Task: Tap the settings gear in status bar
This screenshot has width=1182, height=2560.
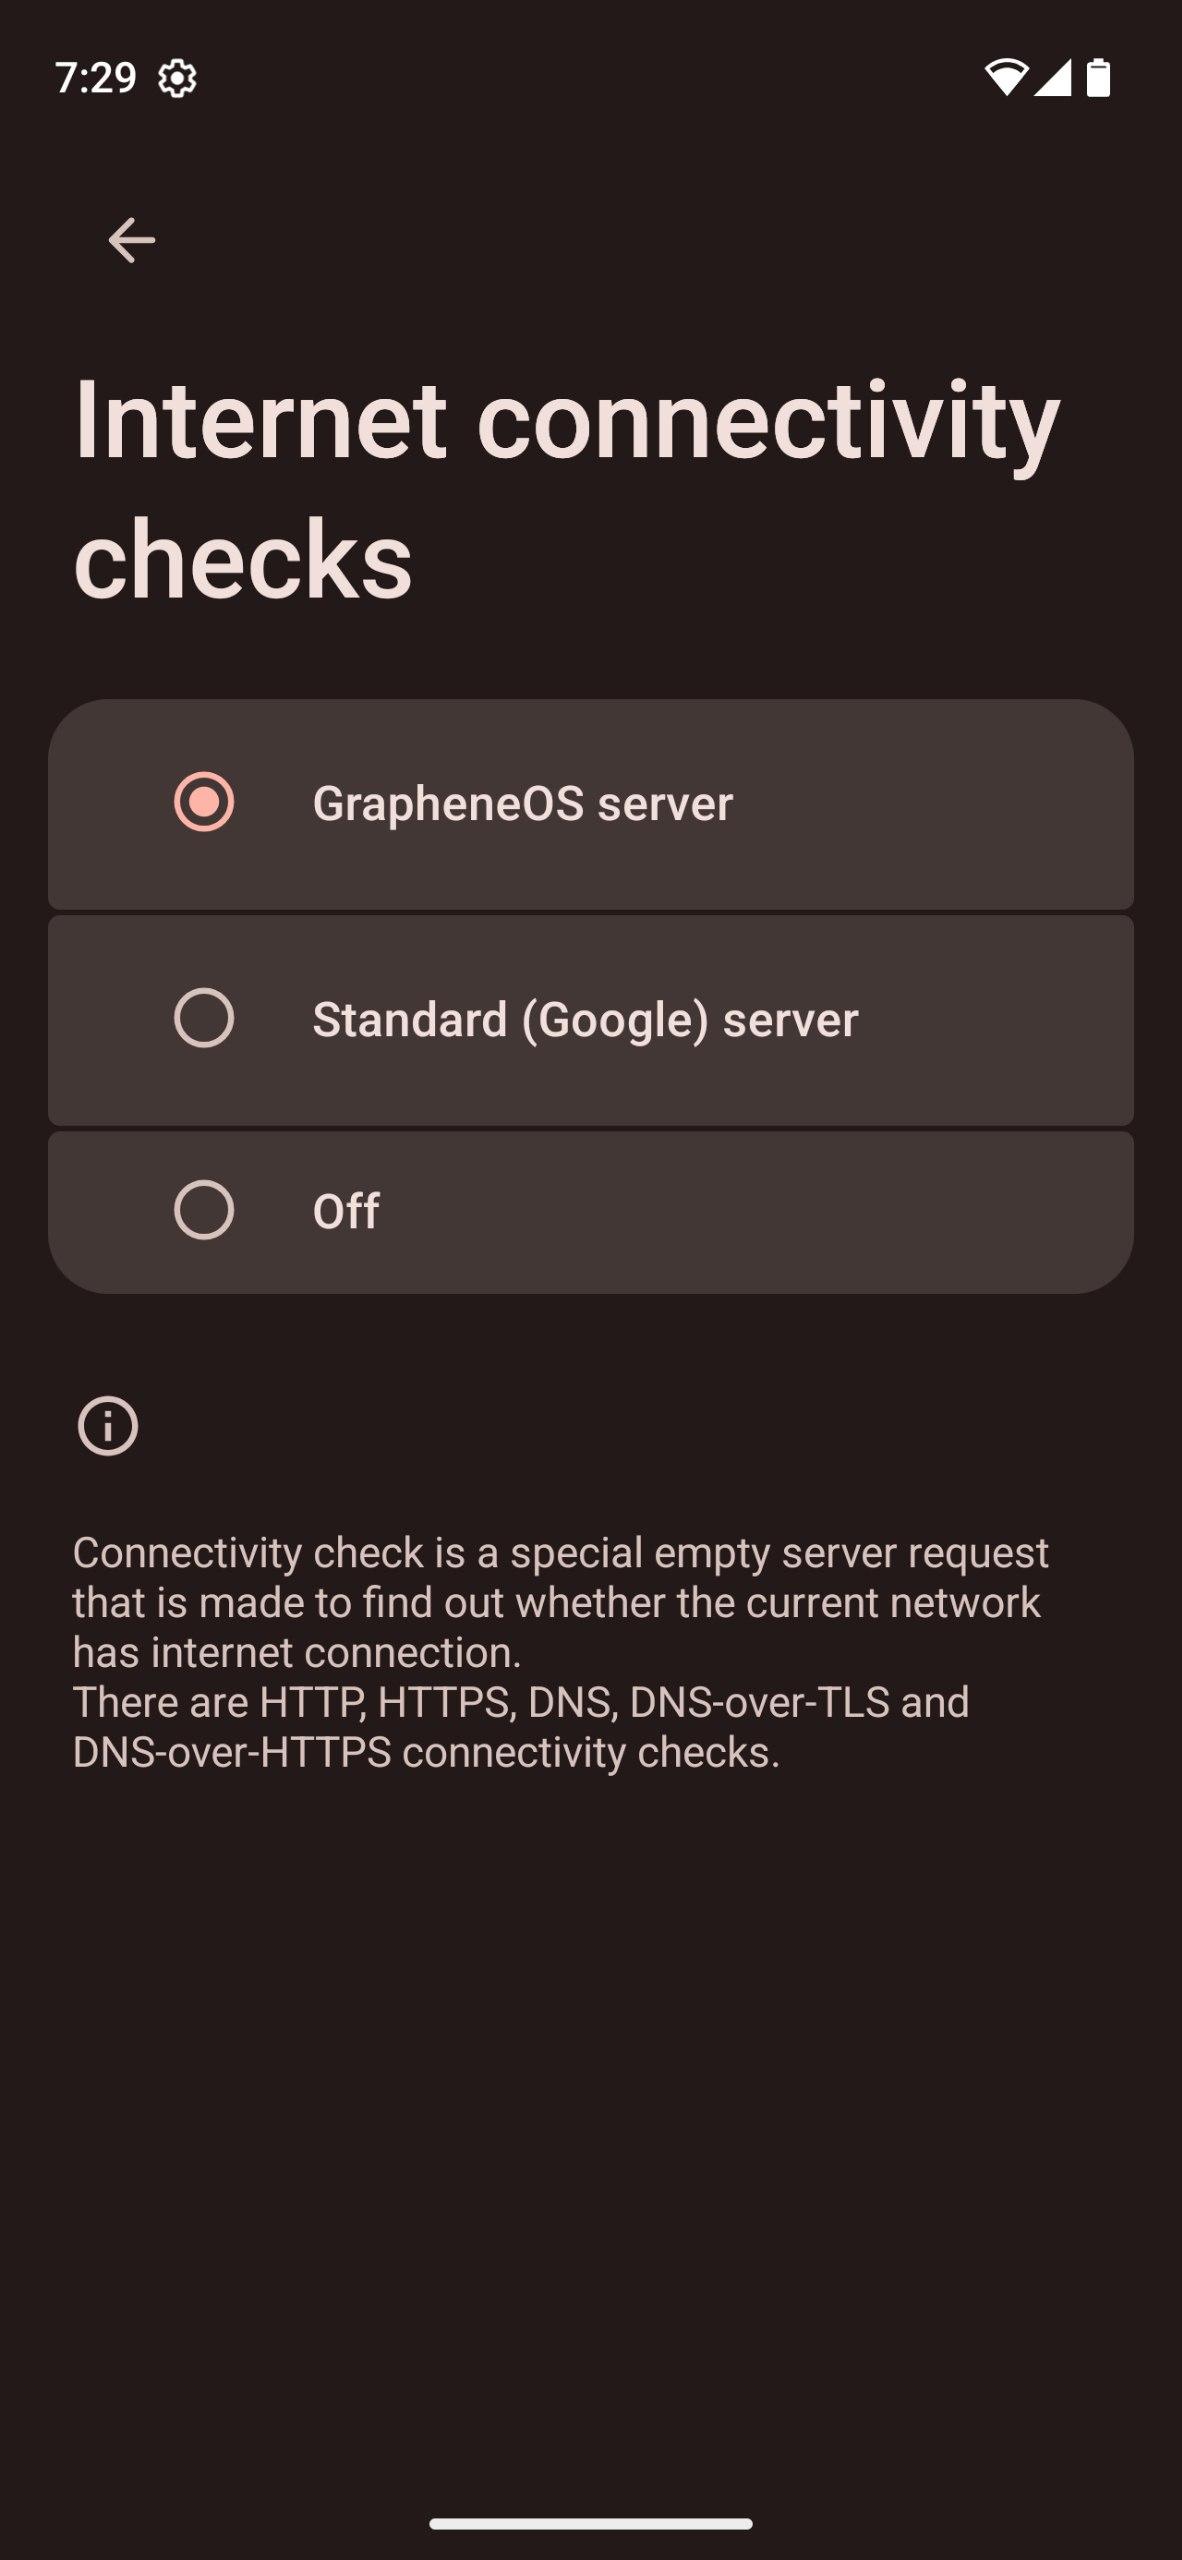Action: pyautogui.click(x=177, y=78)
